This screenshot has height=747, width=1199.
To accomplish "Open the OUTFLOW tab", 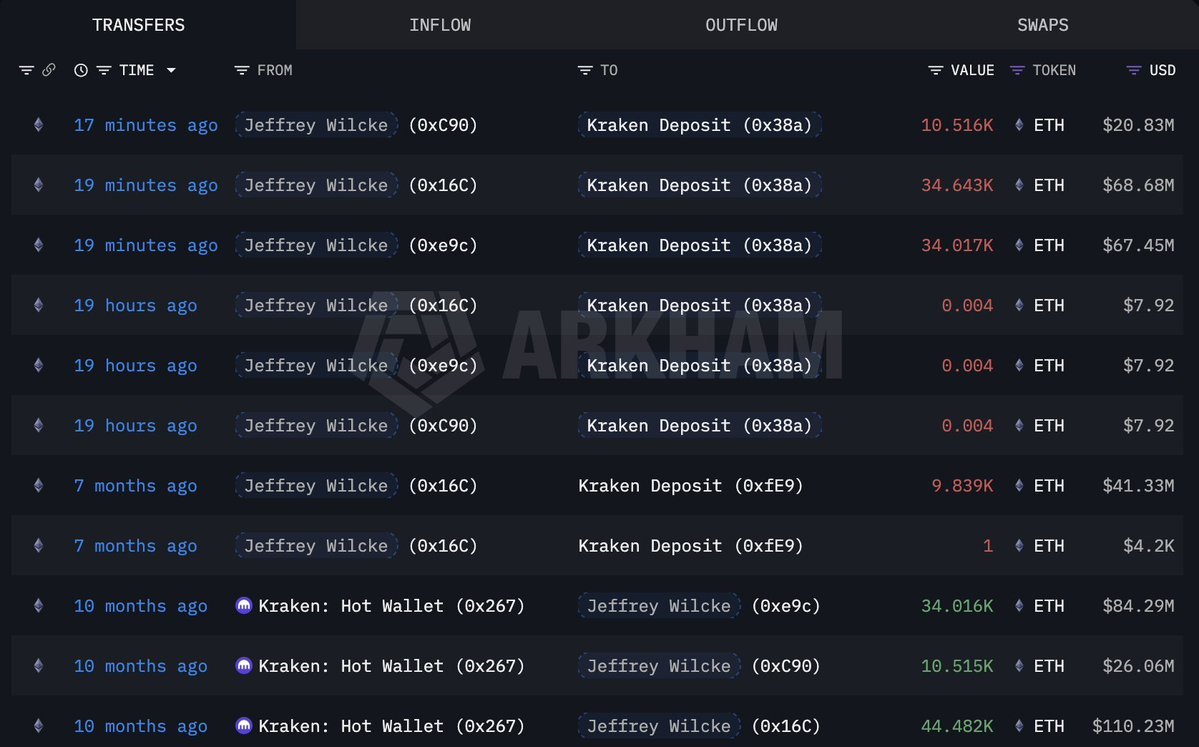I will [741, 24].
